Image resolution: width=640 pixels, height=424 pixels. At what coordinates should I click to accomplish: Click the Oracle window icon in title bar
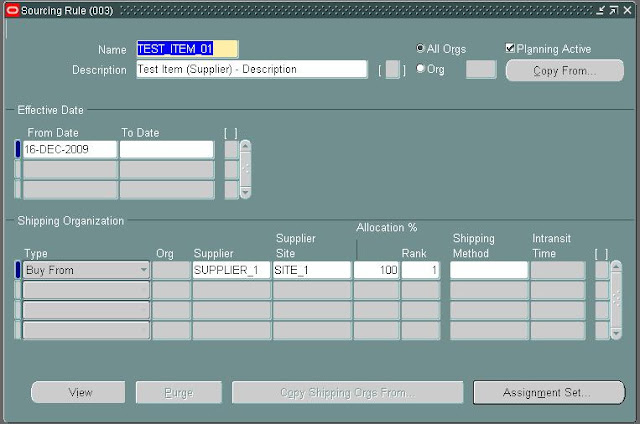point(12,10)
